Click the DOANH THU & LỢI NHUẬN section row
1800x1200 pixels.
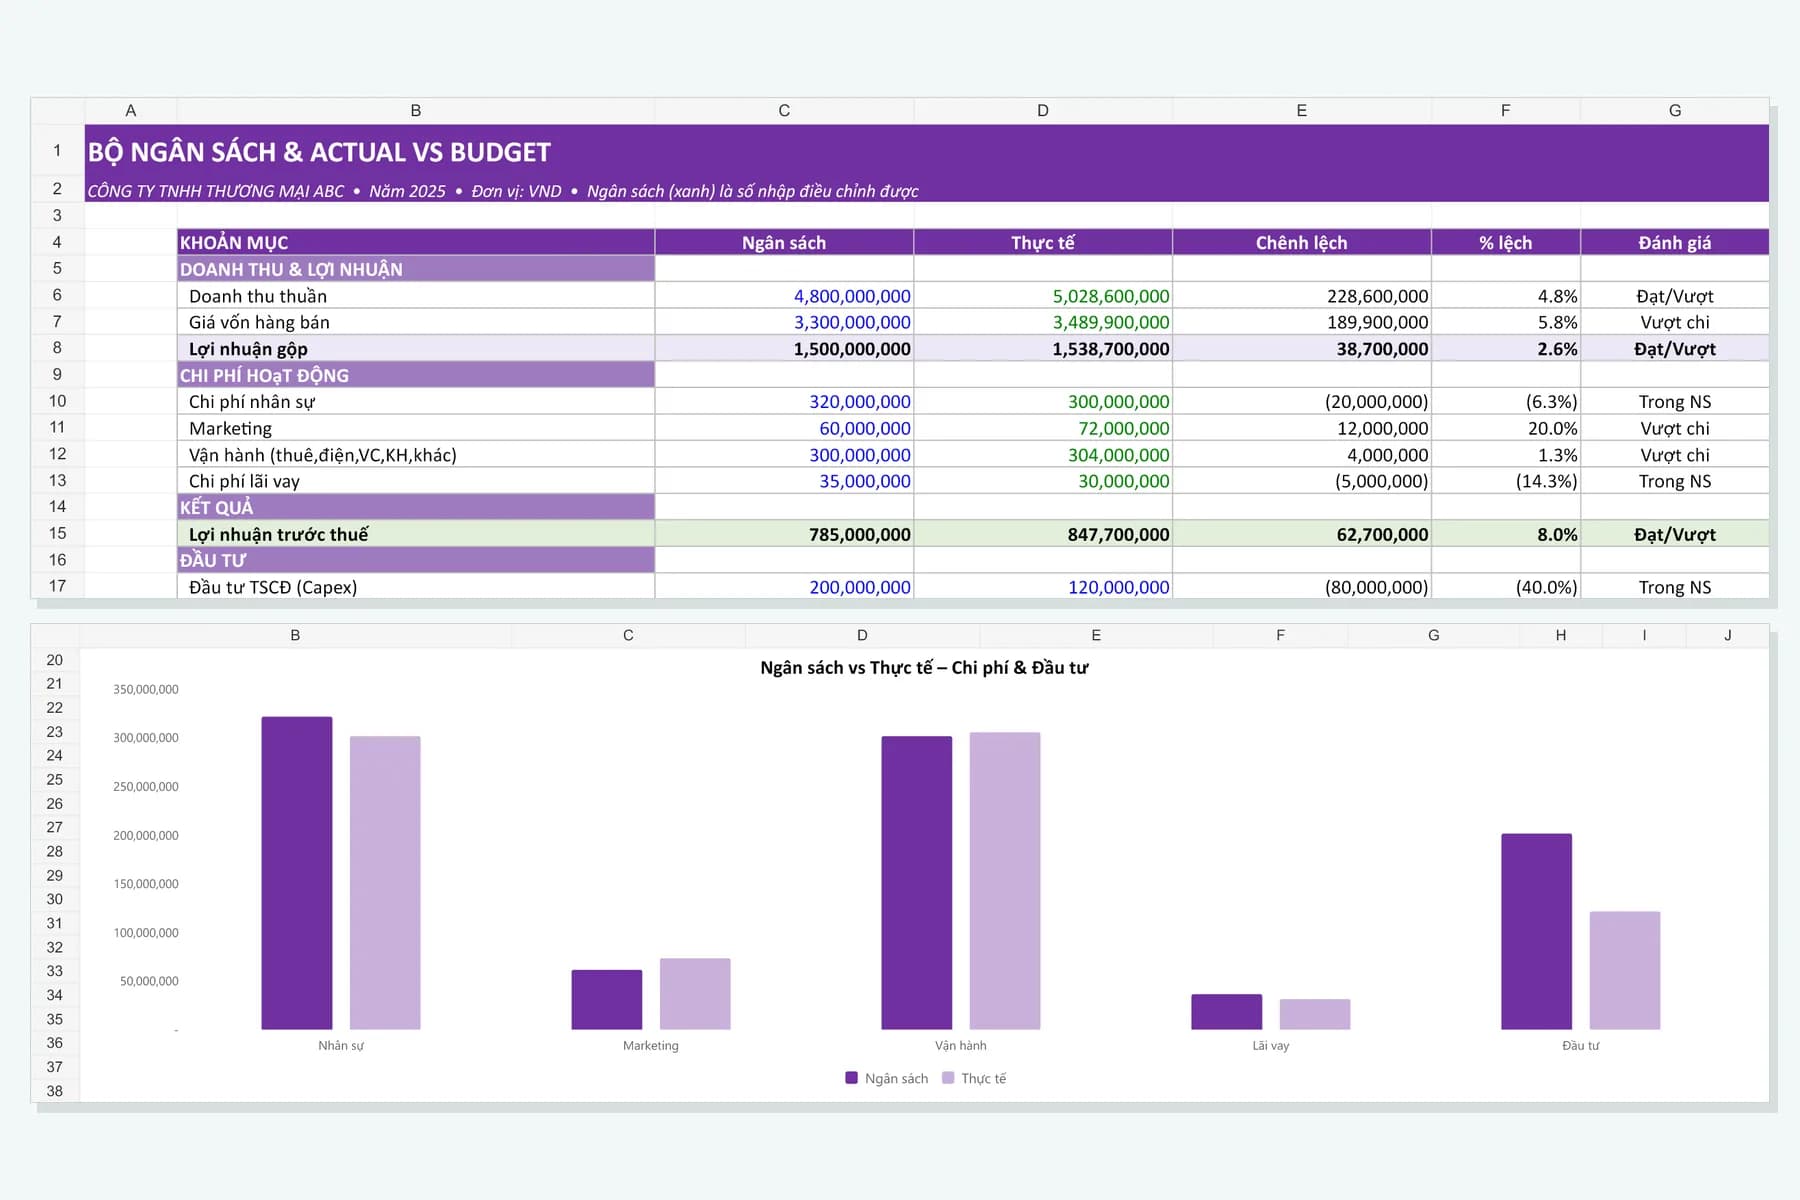pos(416,269)
